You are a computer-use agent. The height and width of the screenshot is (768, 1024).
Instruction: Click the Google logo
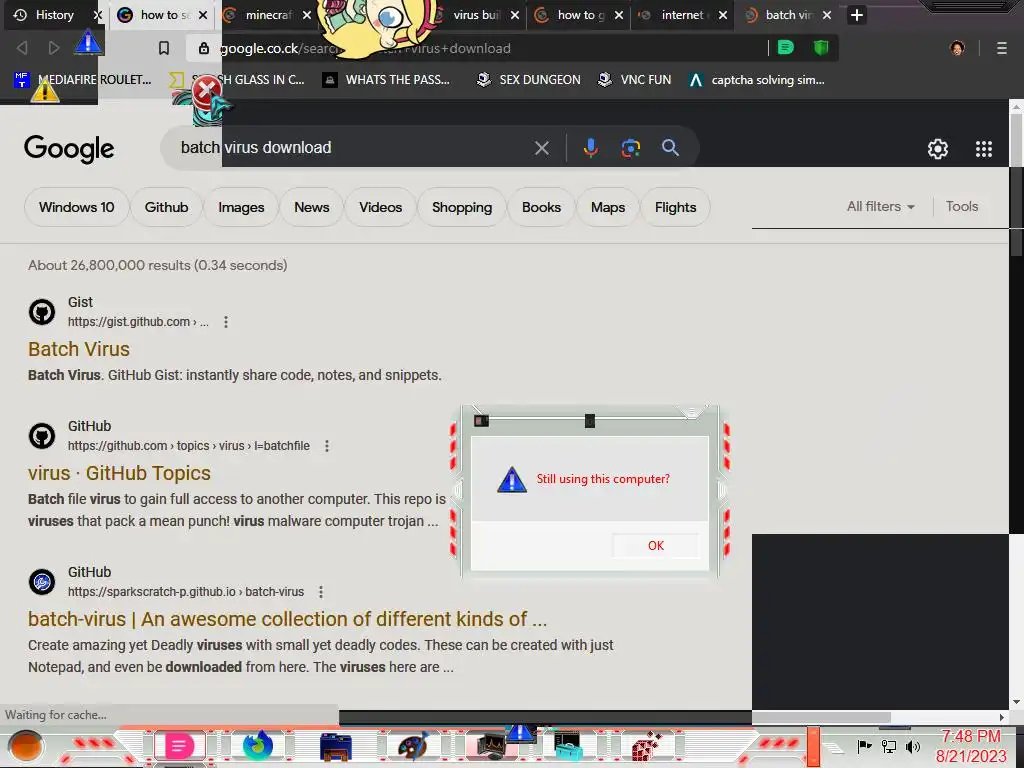click(69, 149)
